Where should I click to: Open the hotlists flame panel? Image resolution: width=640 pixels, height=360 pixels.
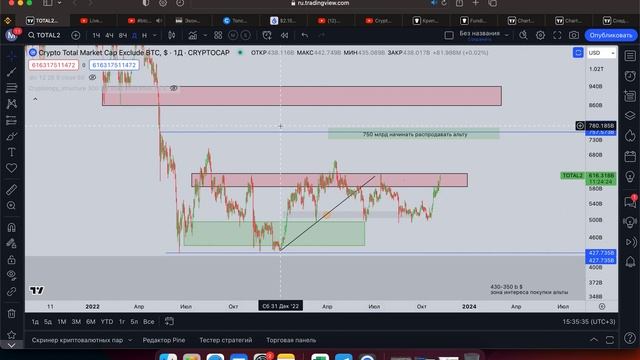coord(630,136)
